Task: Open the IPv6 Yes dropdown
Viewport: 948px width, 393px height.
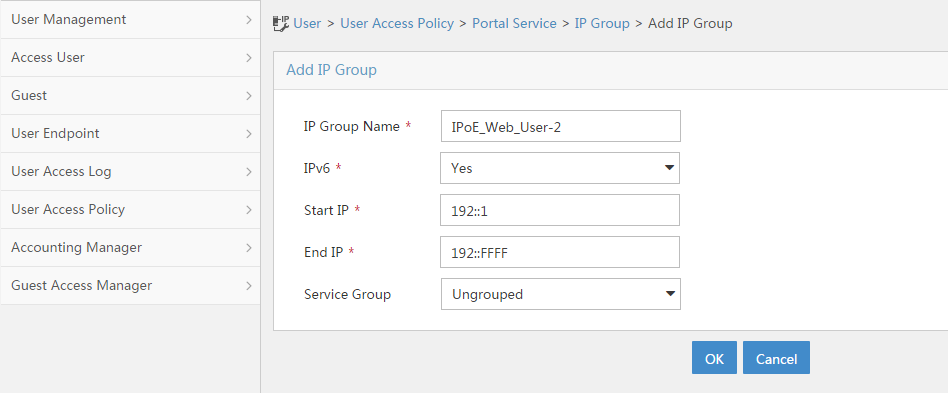Action: coord(560,168)
